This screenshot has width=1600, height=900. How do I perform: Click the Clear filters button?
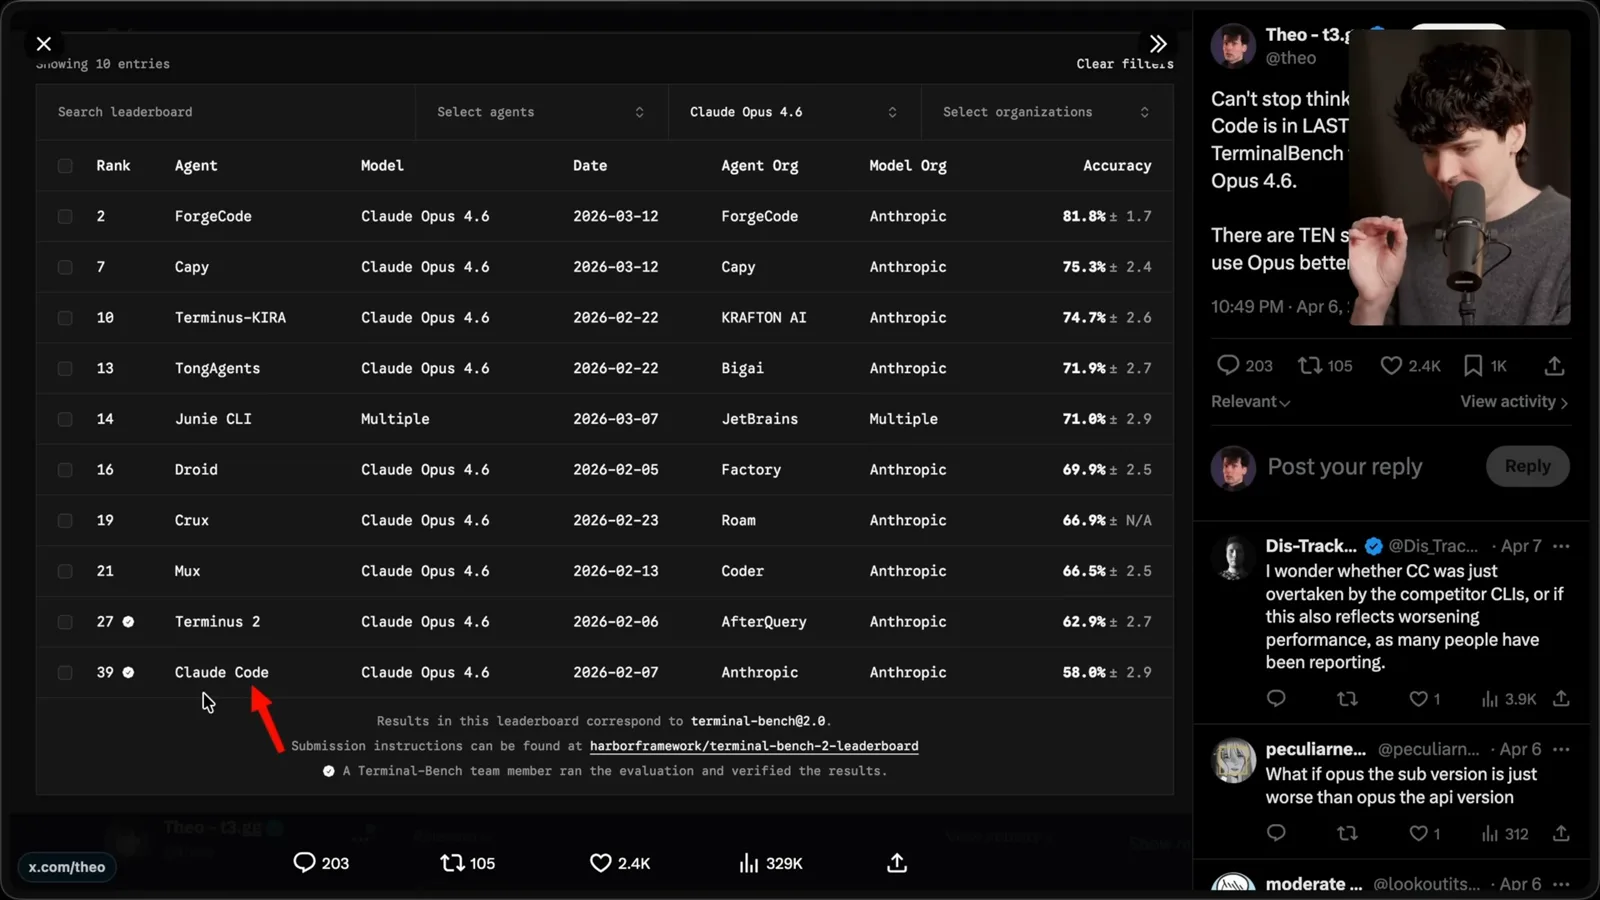(x=1125, y=64)
